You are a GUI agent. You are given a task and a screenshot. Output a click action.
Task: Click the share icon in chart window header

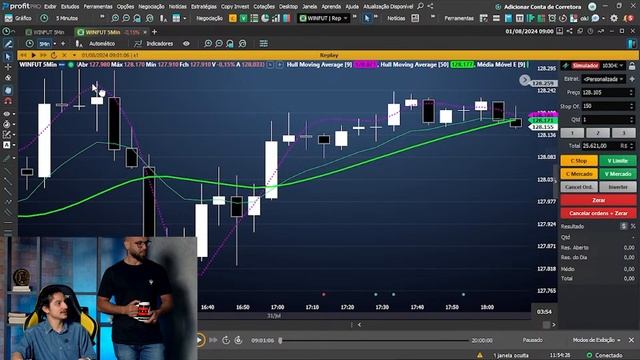[569, 31]
